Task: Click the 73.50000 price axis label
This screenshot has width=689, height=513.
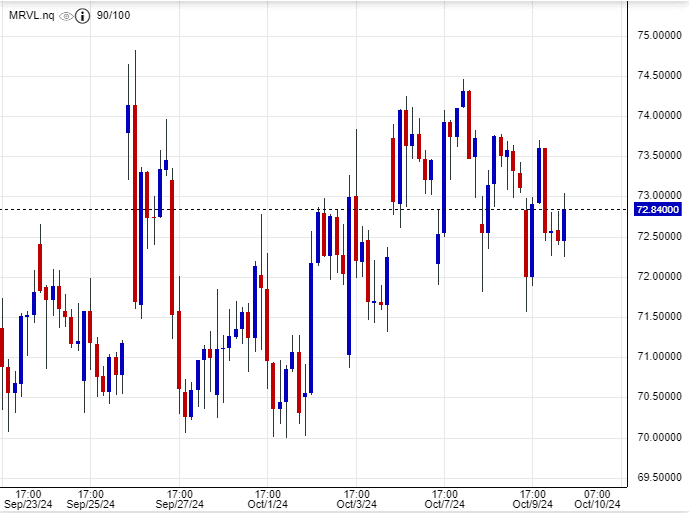Action: click(659, 155)
